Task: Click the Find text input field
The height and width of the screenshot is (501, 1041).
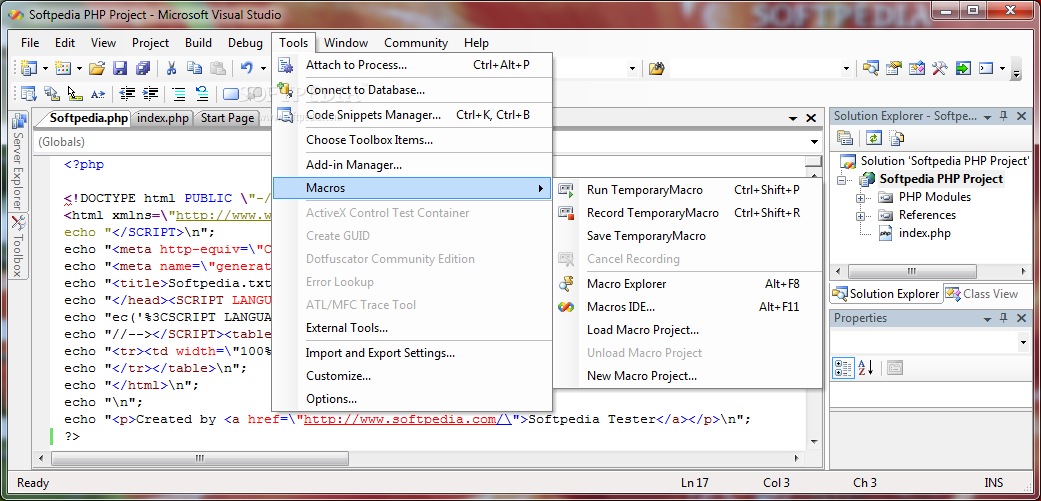Action: 754,68
